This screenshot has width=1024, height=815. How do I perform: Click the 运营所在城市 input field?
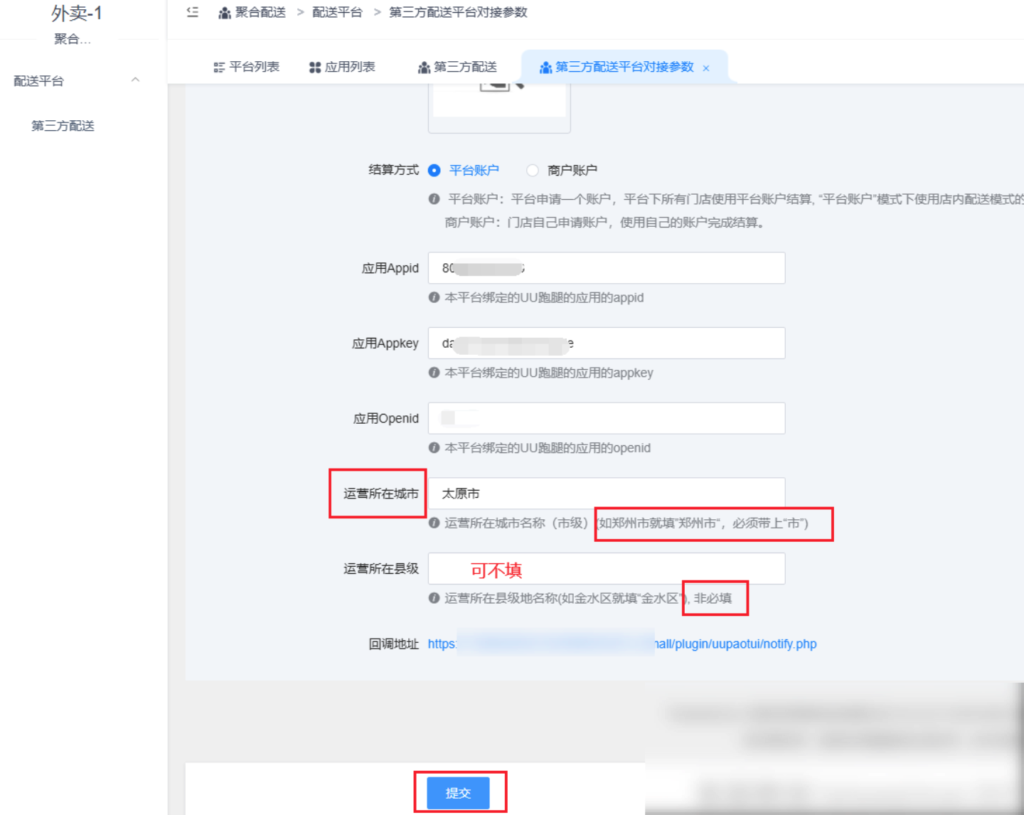click(x=606, y=493)
